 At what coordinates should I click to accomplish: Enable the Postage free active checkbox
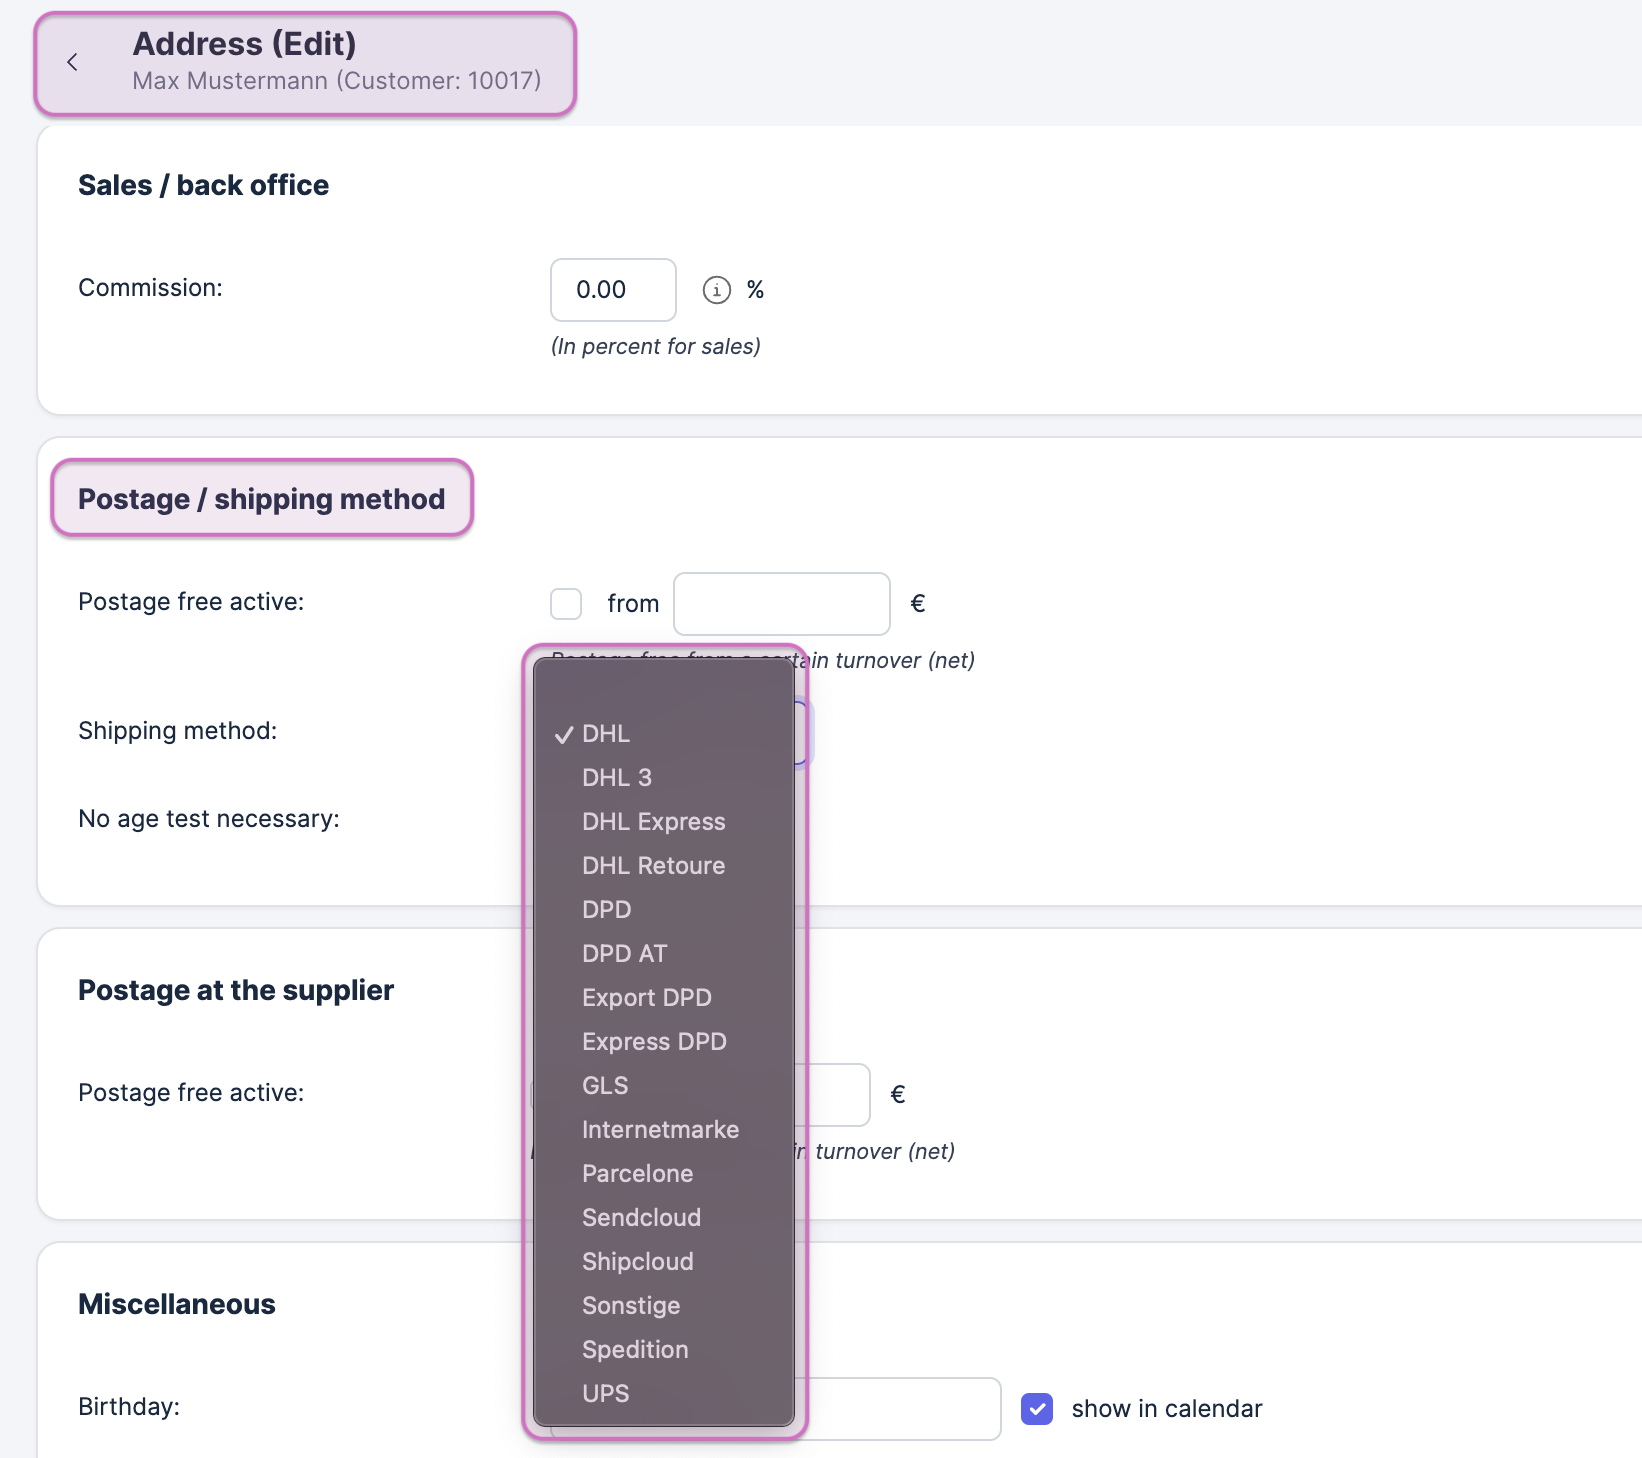[x=566, y=604]
